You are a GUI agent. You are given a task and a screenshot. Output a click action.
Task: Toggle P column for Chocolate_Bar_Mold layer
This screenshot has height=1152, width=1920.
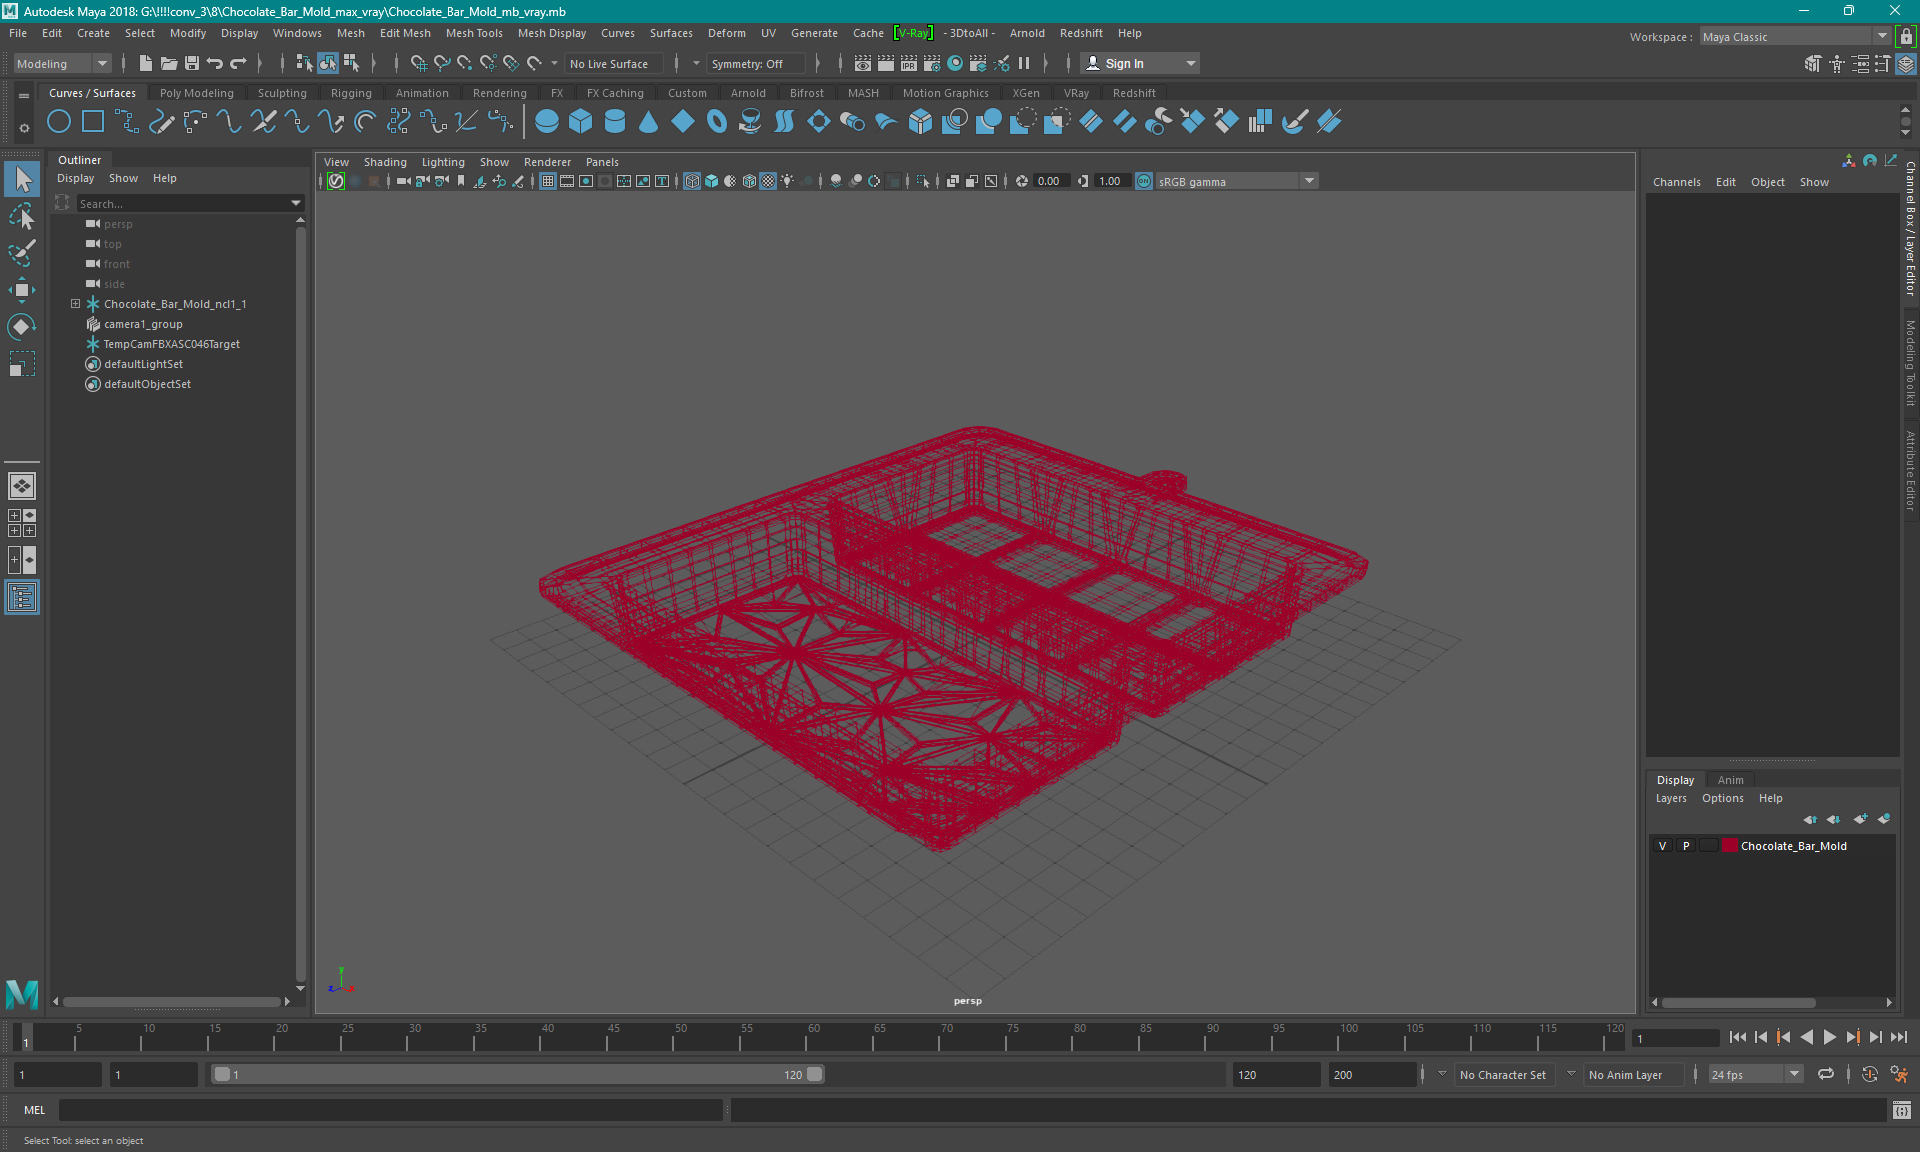point(1685,845)
